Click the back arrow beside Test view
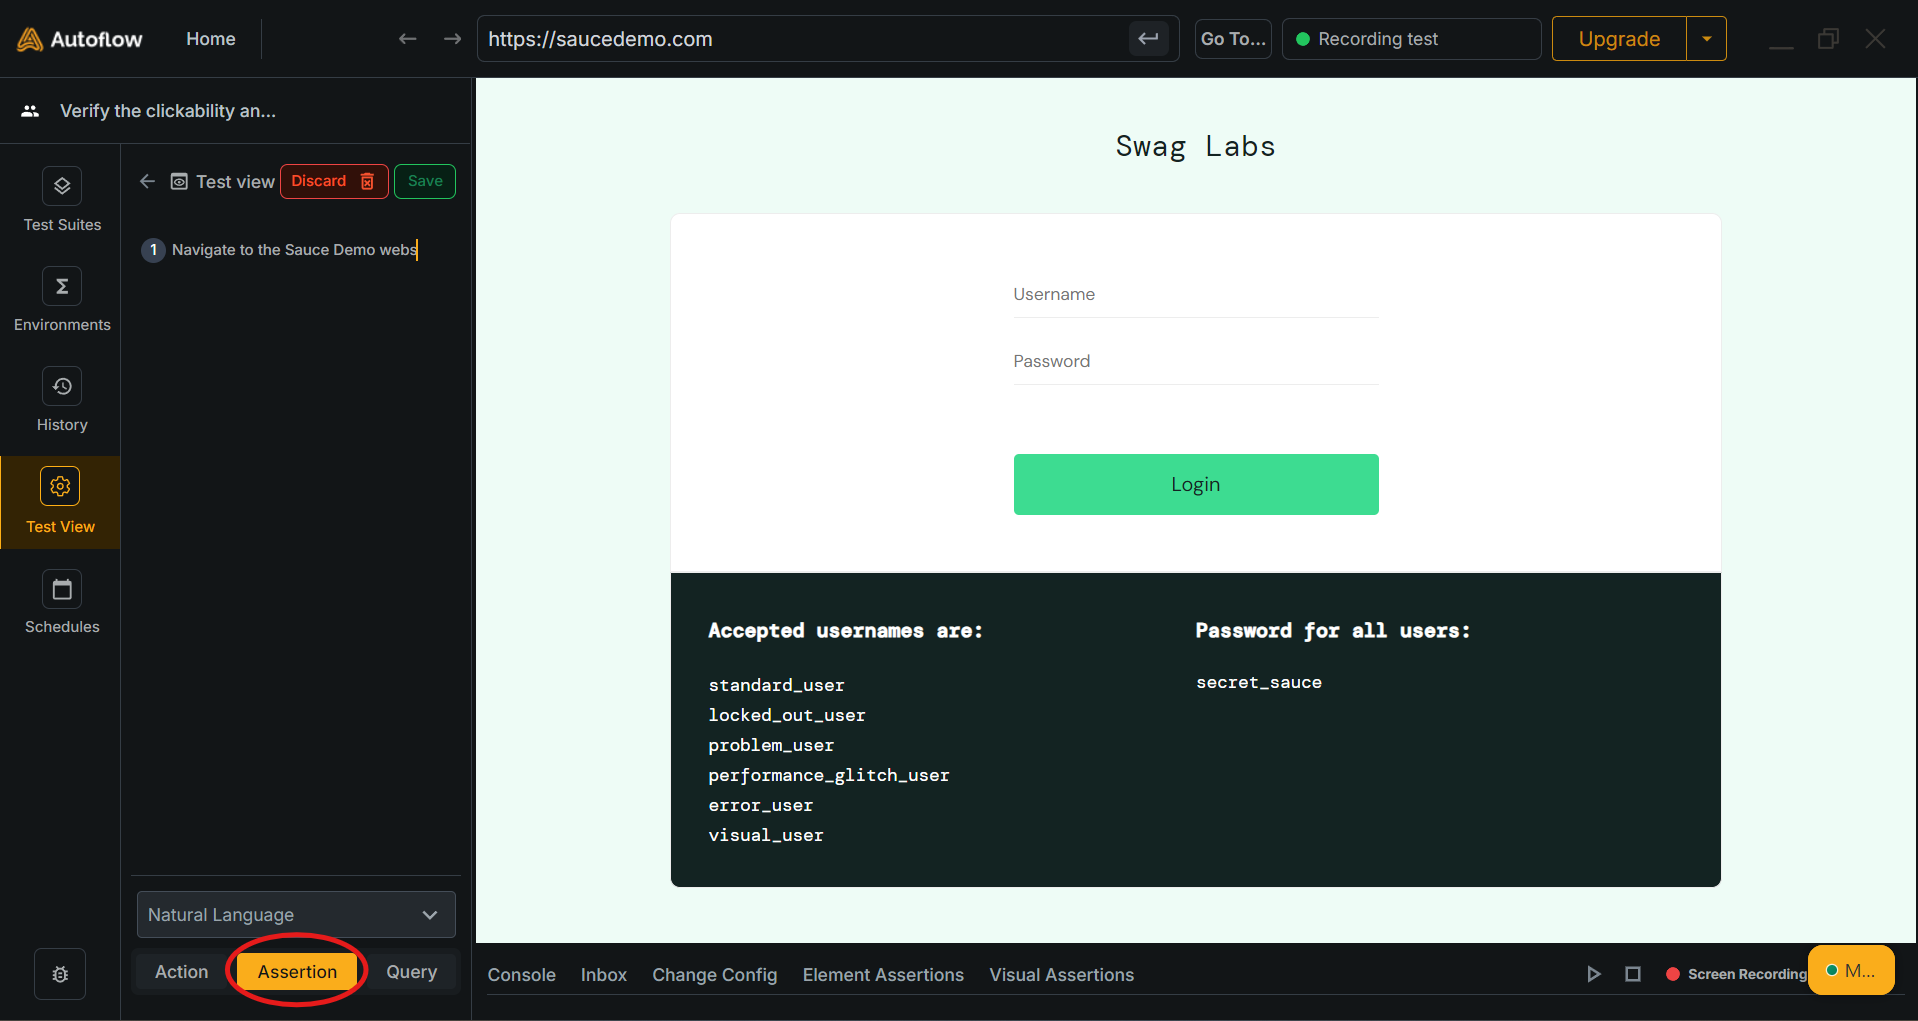The image size is (1918, 1021). point(147,181)
